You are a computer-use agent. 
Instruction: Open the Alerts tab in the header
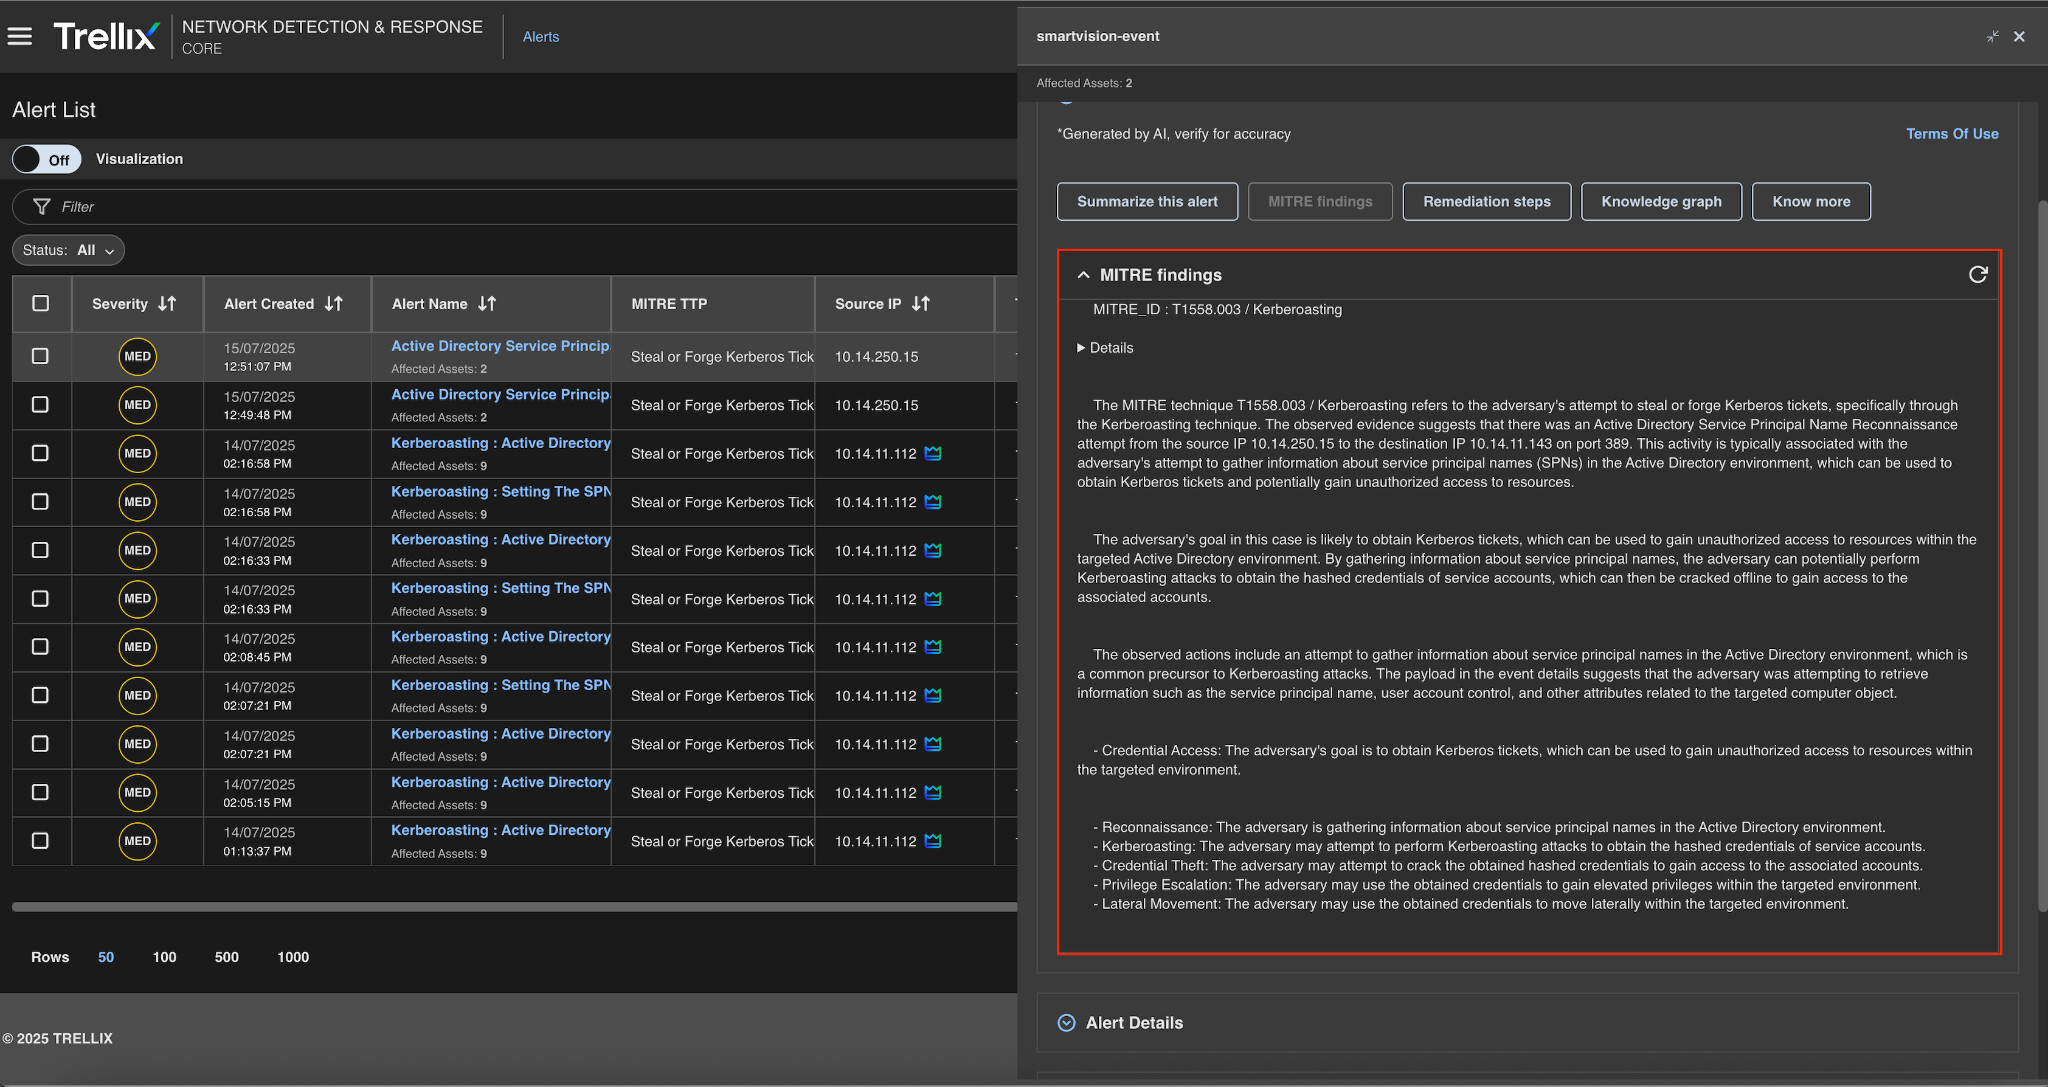(x=541, y=37)
